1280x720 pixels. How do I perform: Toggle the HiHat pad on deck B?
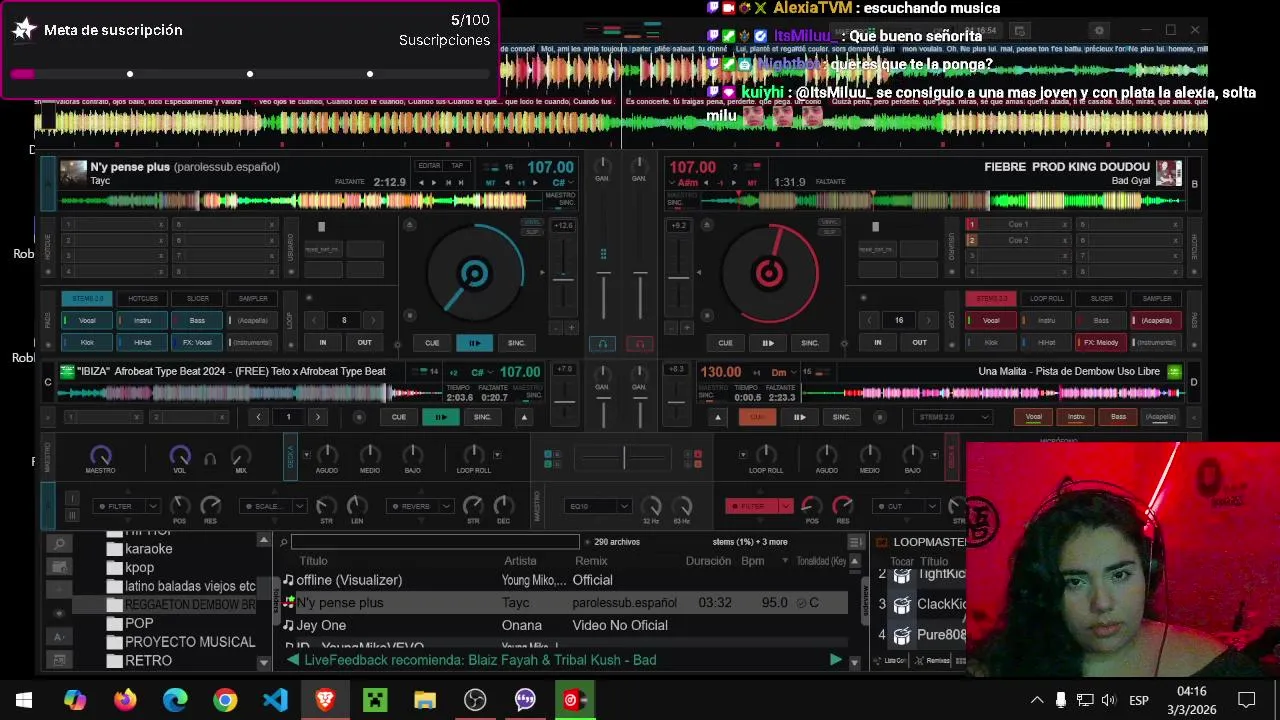click(x=1046, y=342)
